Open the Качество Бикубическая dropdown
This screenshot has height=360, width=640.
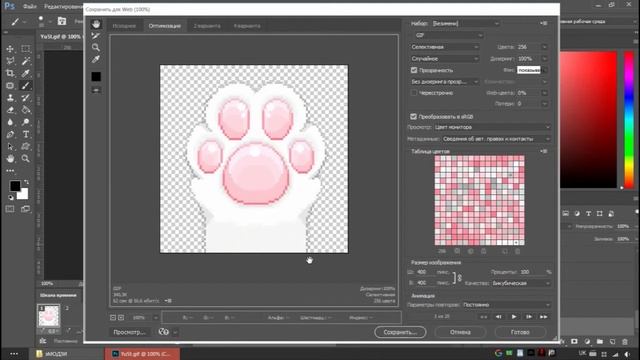pyautogui.click(x=521, y=283)
